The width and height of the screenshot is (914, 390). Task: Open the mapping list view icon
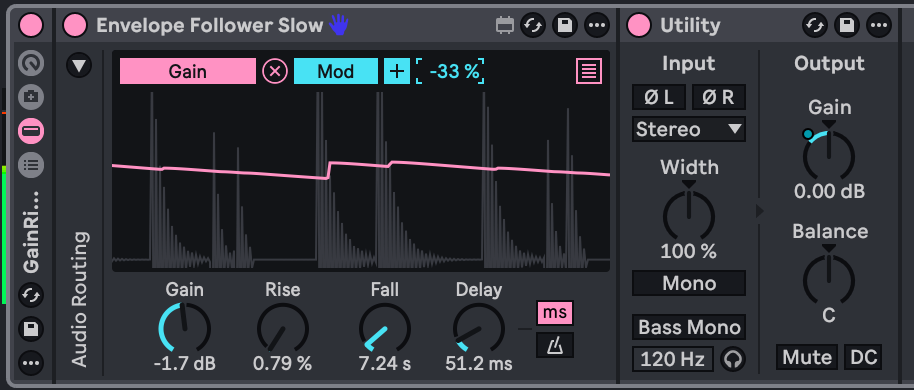point(589,72)
